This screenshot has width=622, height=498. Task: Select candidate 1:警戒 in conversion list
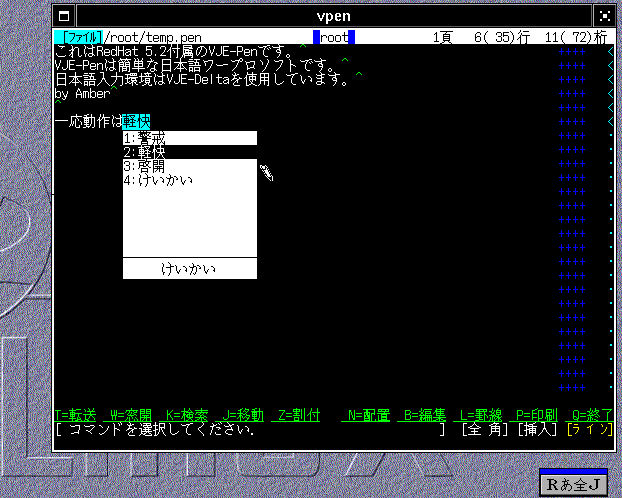click(x=190, y=138)
